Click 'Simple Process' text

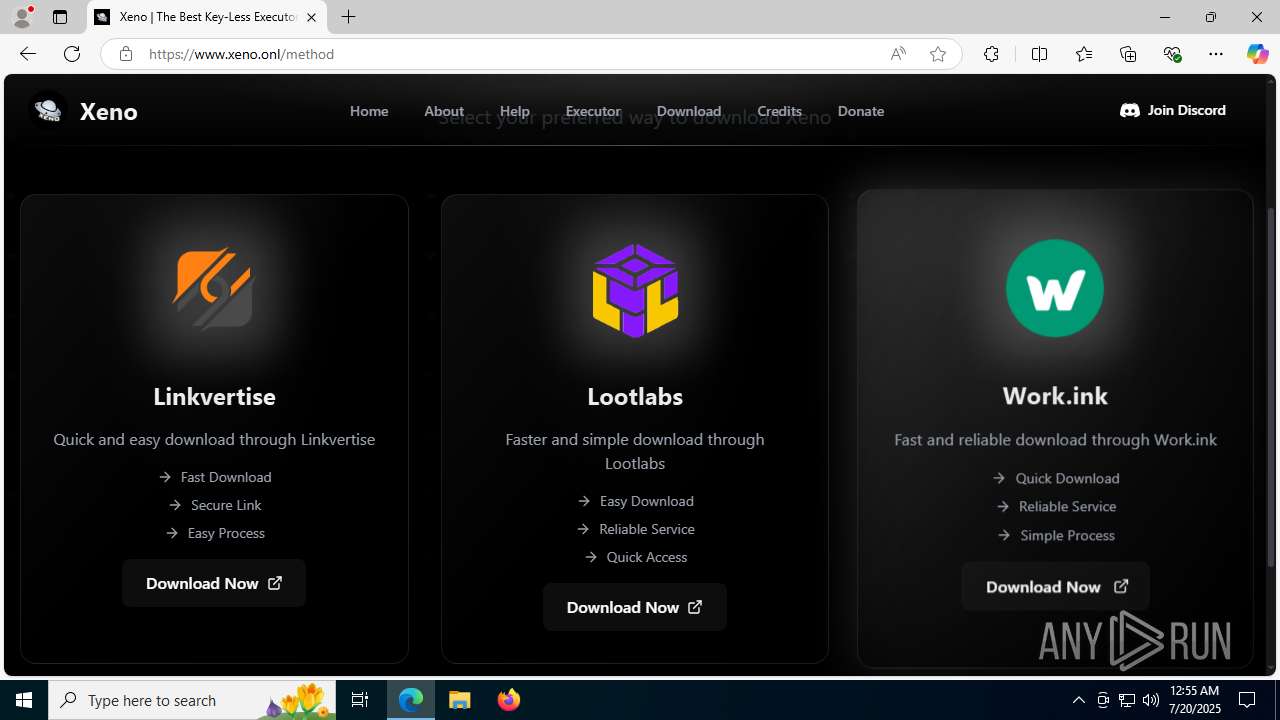tap(1068, 535)
